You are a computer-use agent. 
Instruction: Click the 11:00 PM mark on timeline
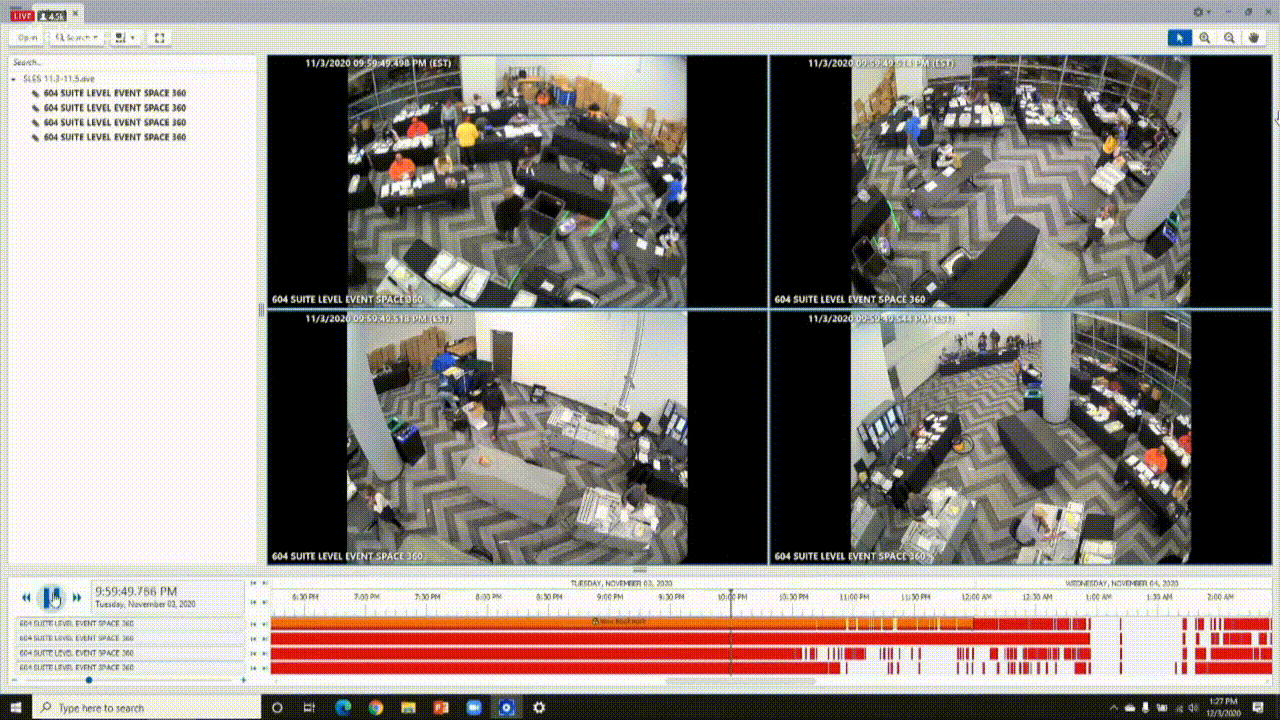(853, 597)
